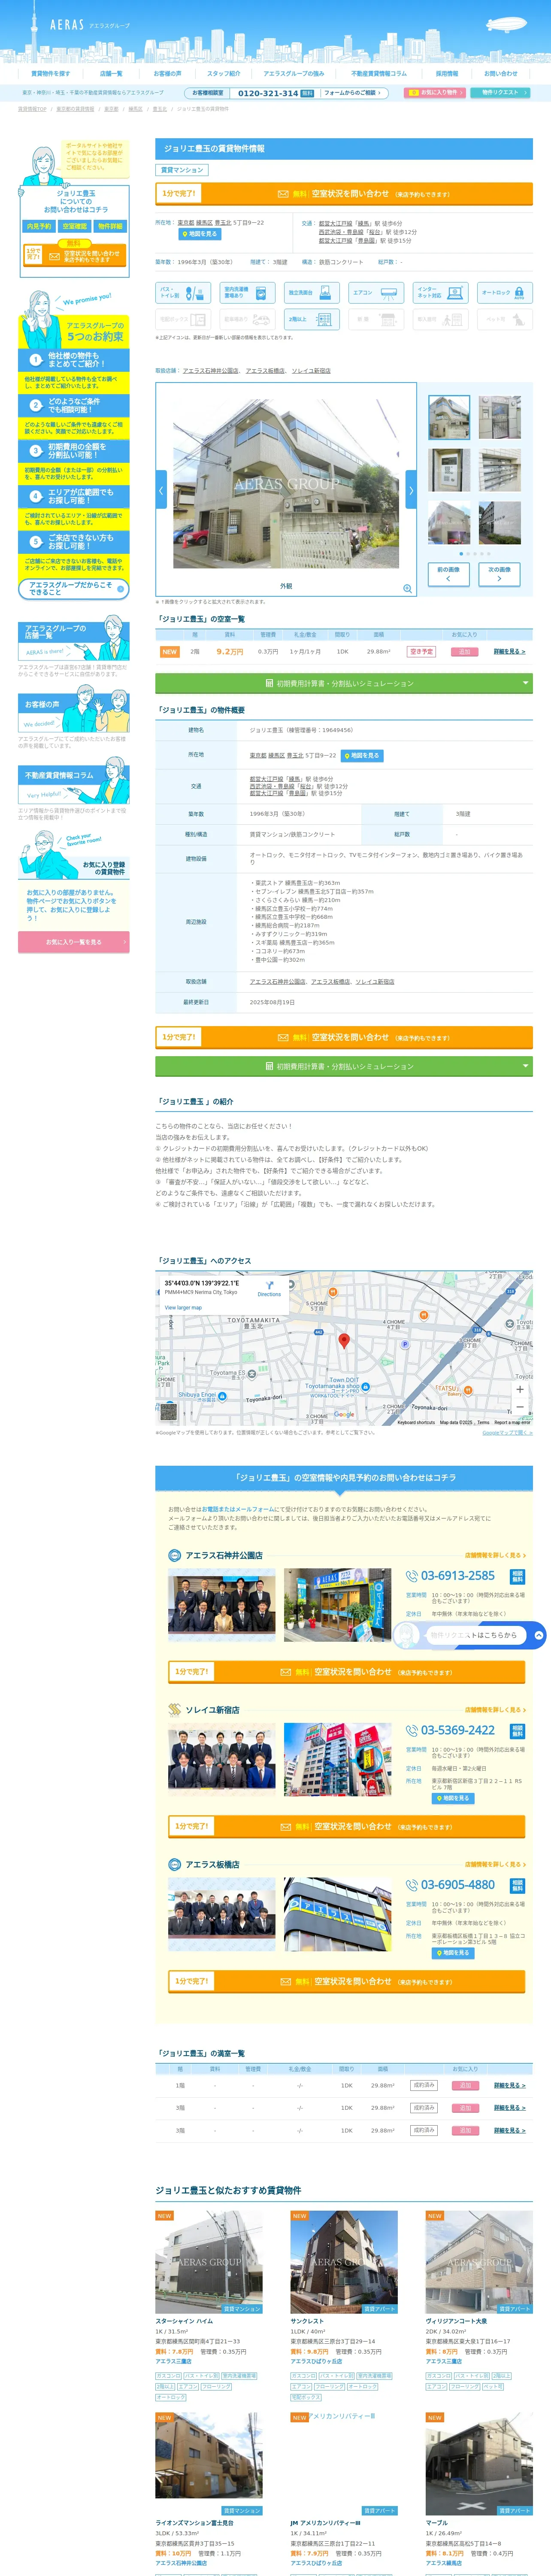This screenshot has width=551, height=2576.
Task: Open 練馬区 breadcrumb link
Action: point(135,109)
